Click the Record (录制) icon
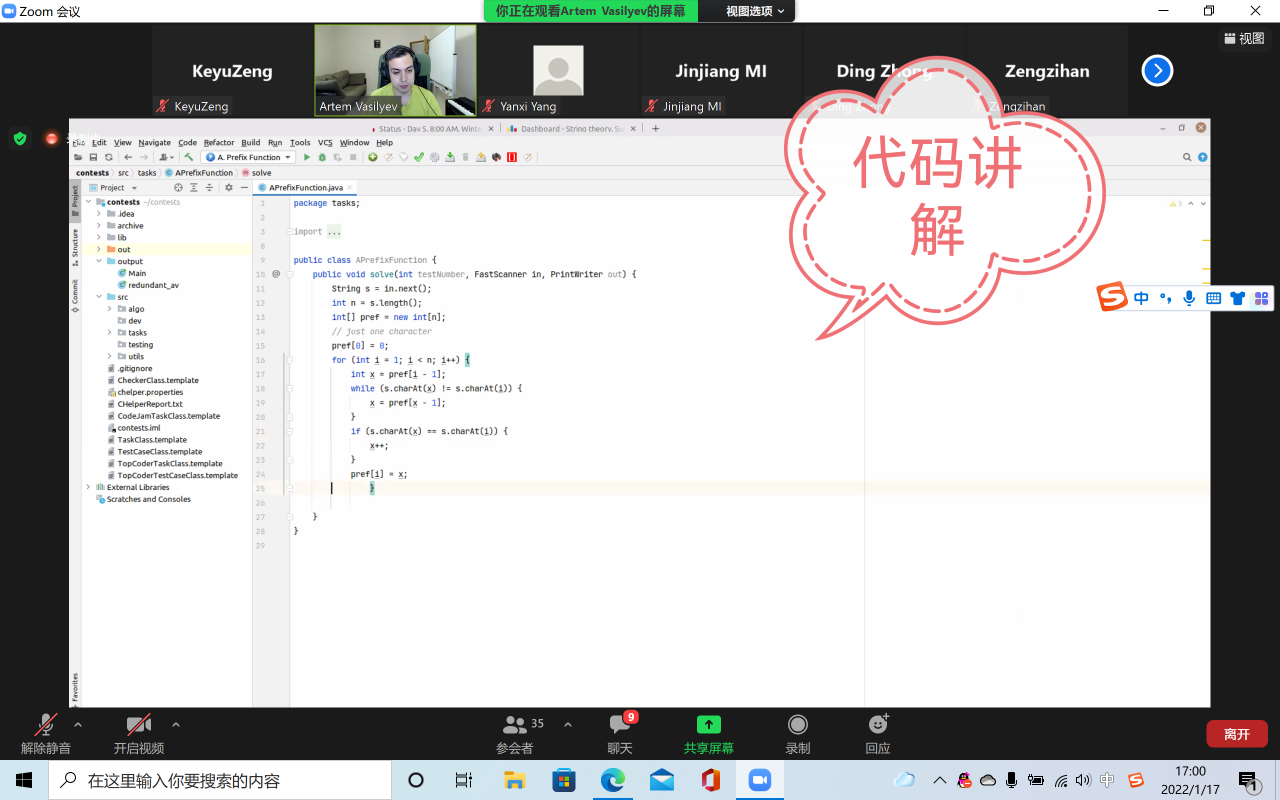Screen dimensions: 1280x800 point(797,725)
